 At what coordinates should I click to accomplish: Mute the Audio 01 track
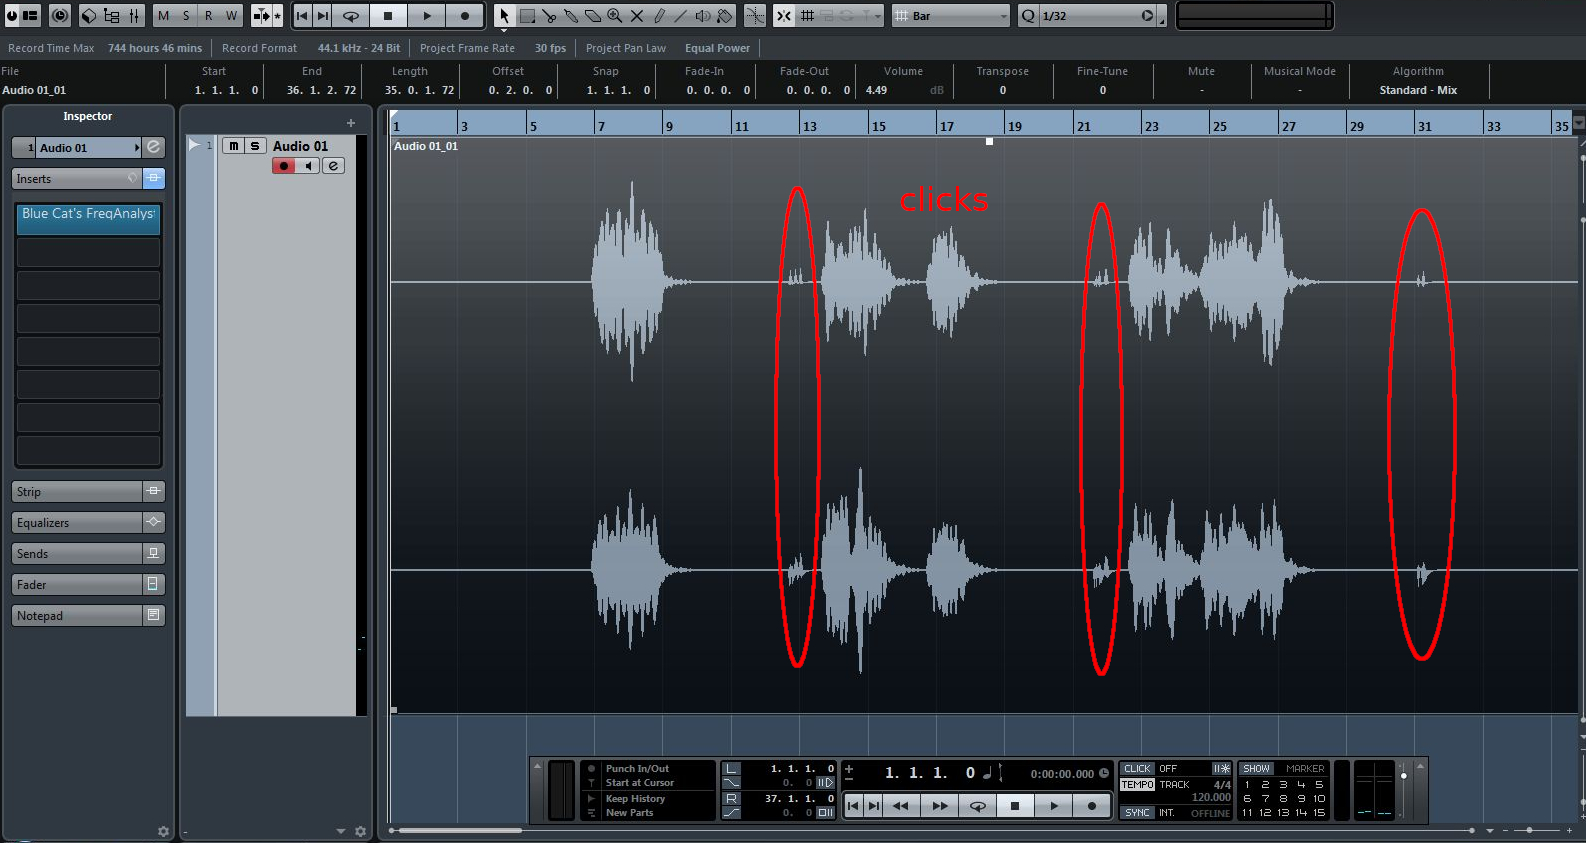pos(233,146)
